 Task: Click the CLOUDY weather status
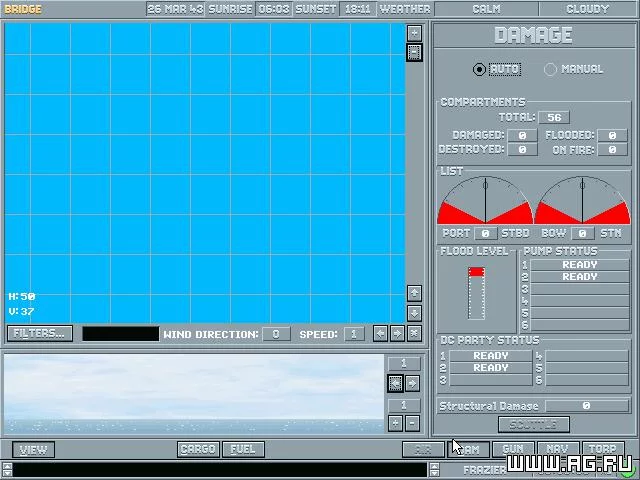click(588, 9)
